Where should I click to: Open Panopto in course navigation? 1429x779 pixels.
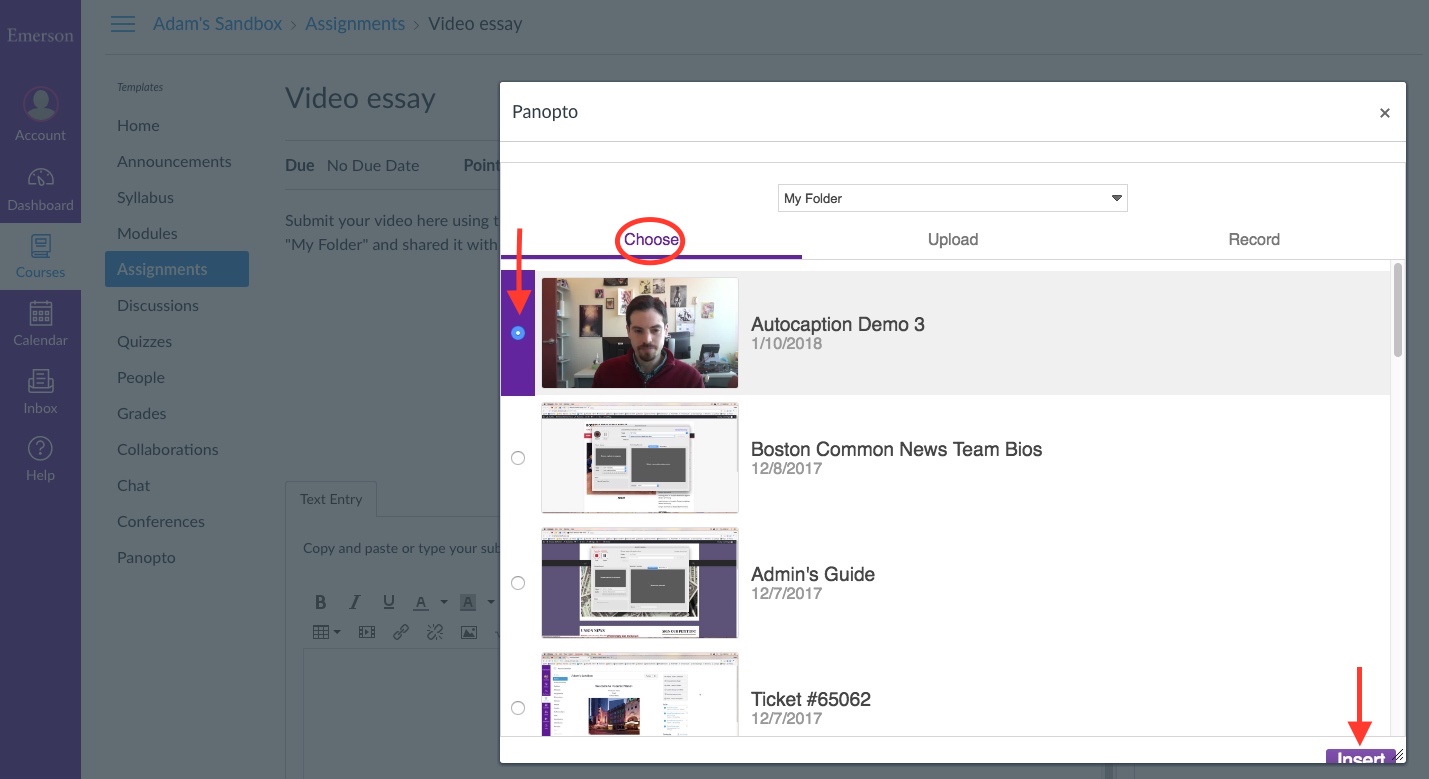click(146, 557)
